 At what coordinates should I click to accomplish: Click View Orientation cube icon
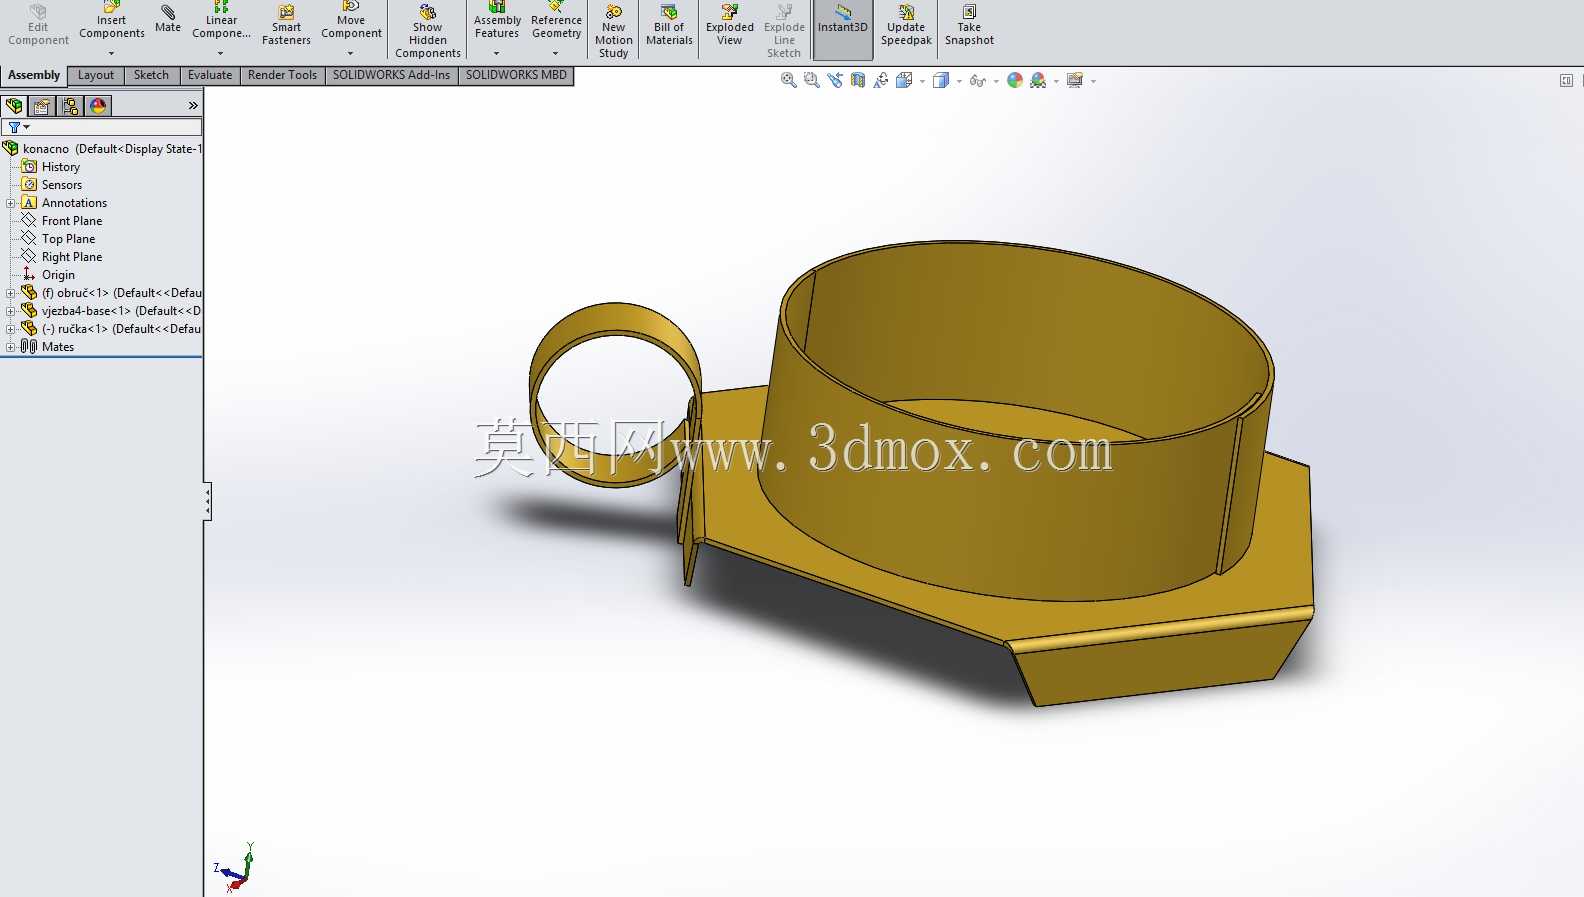pos(904,80)
